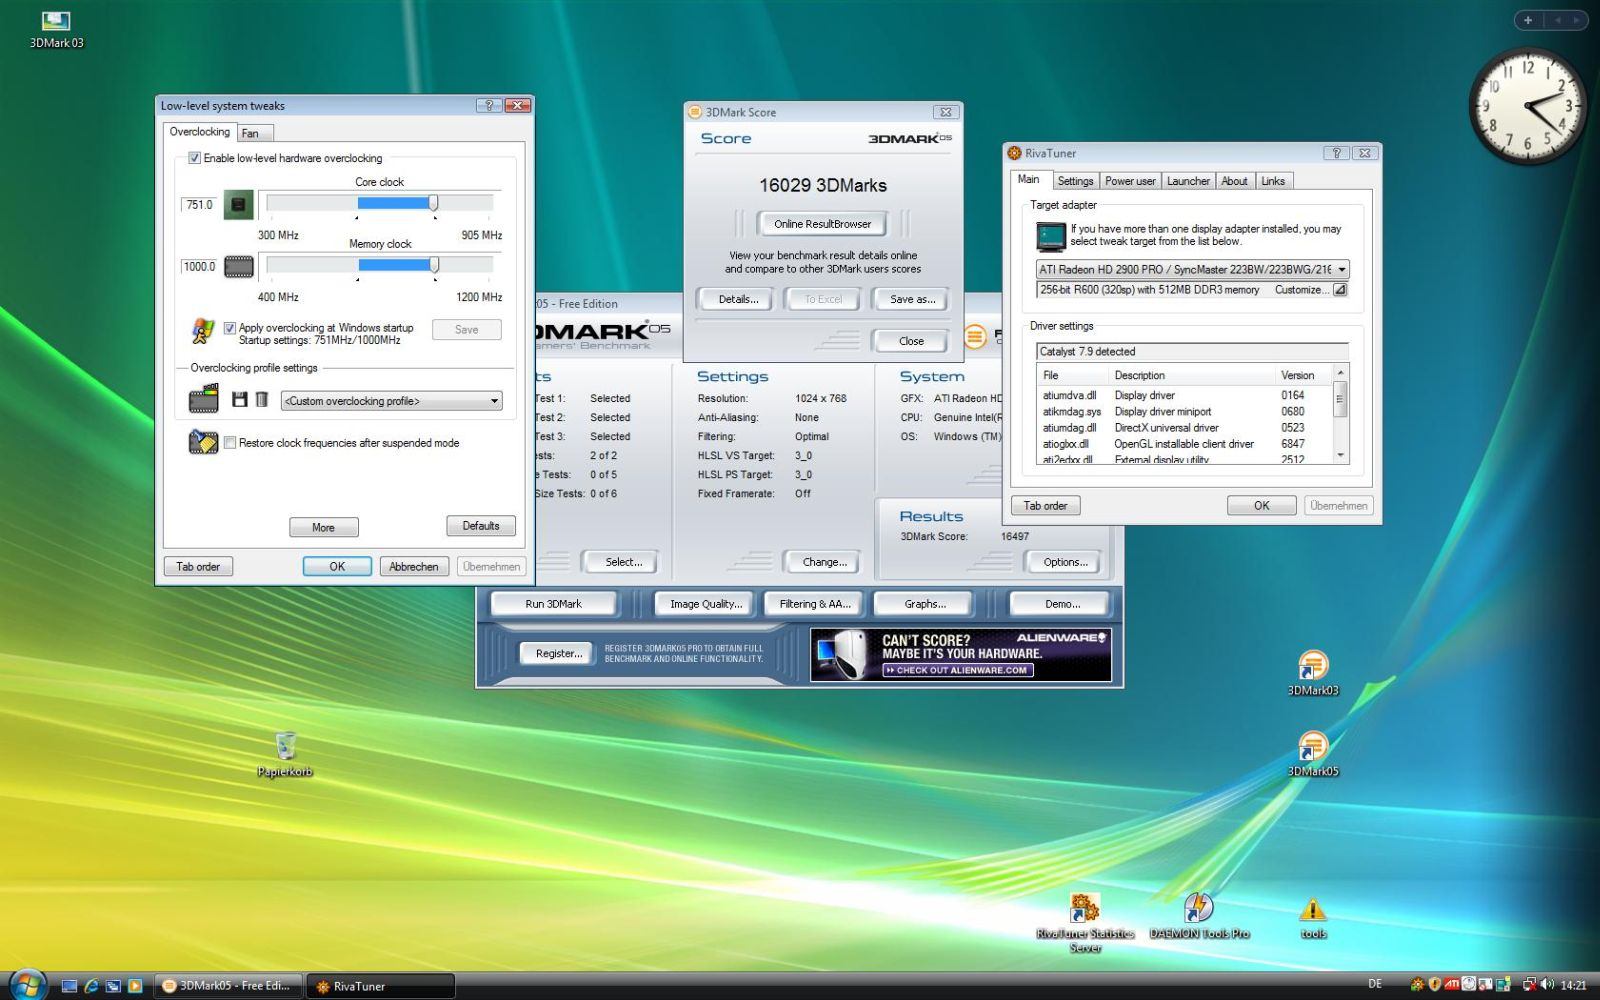Click the Defaults button
Viewport: 1600px width, 1000px height.
point(481,526)
